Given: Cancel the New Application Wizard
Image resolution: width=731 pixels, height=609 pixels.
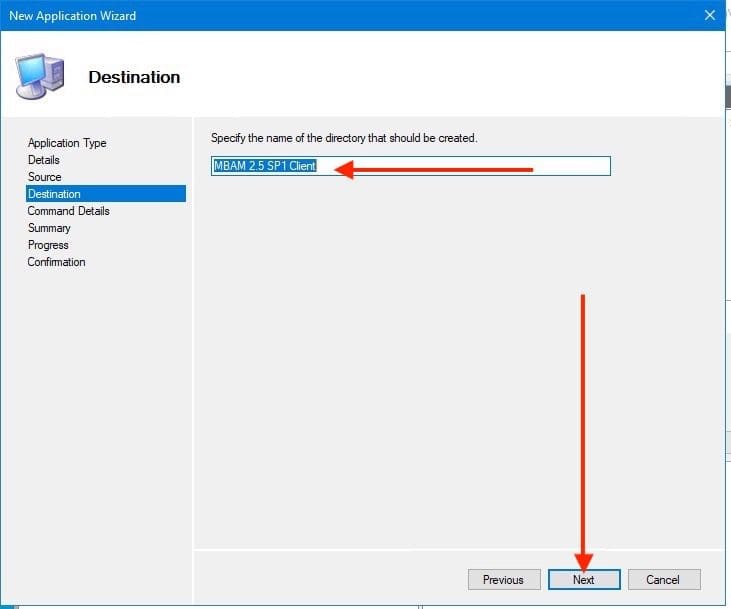Looking at the screenshot, I should click(663, 580).
